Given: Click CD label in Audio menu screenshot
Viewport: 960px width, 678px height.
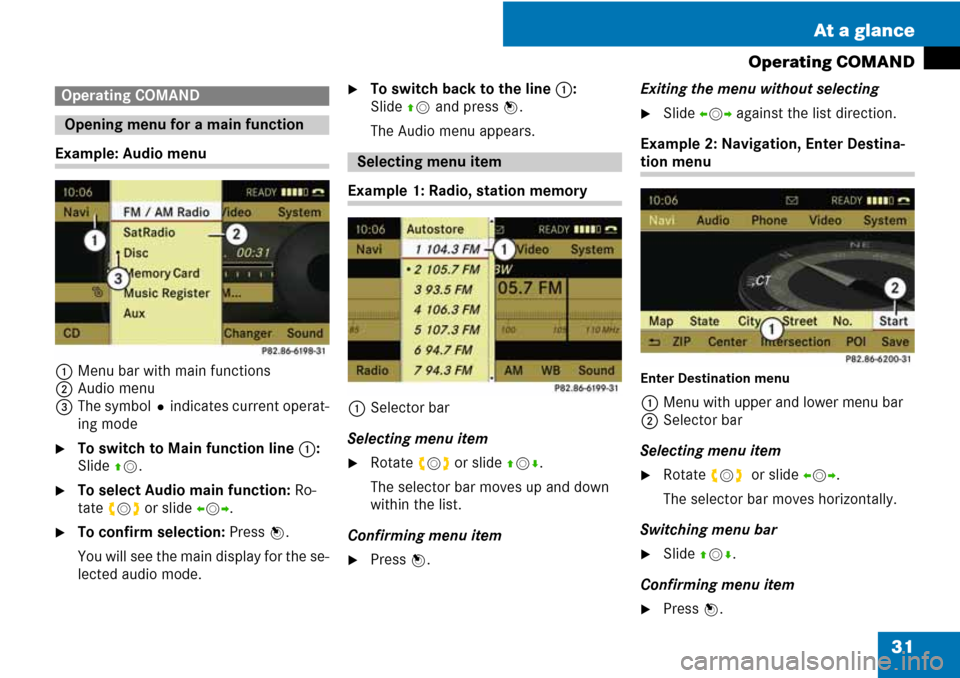Looking at the screenshot, I should 72,333.
